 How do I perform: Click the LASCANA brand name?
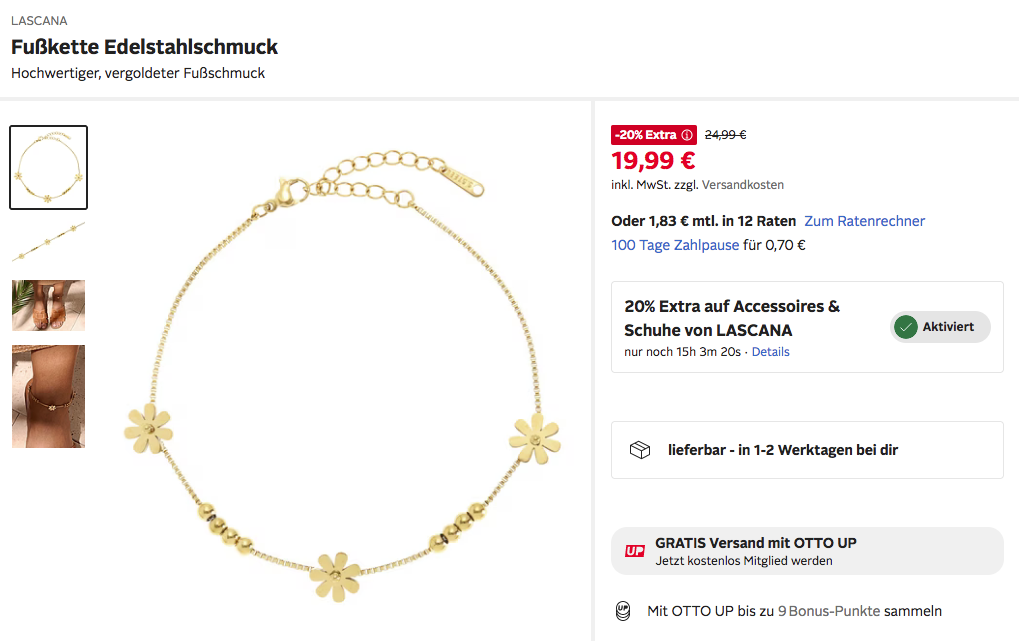pos(39,20)
